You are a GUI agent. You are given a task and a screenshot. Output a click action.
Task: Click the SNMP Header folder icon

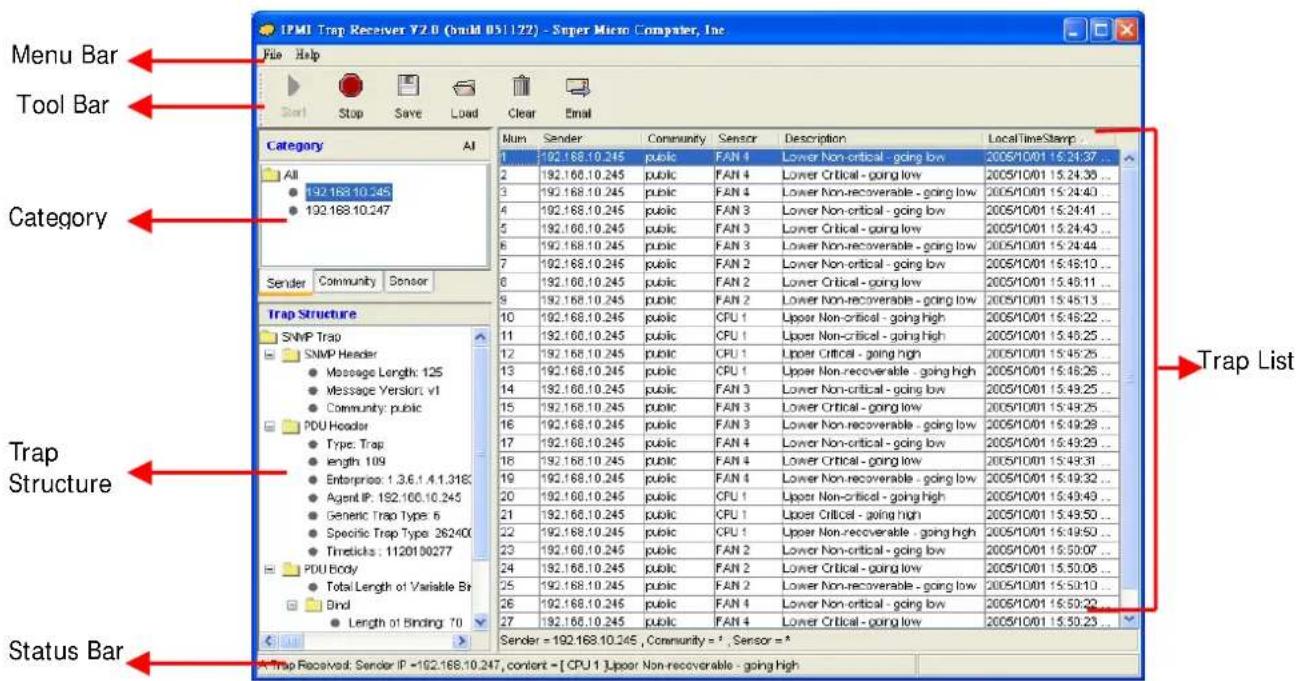pos(293,354)
